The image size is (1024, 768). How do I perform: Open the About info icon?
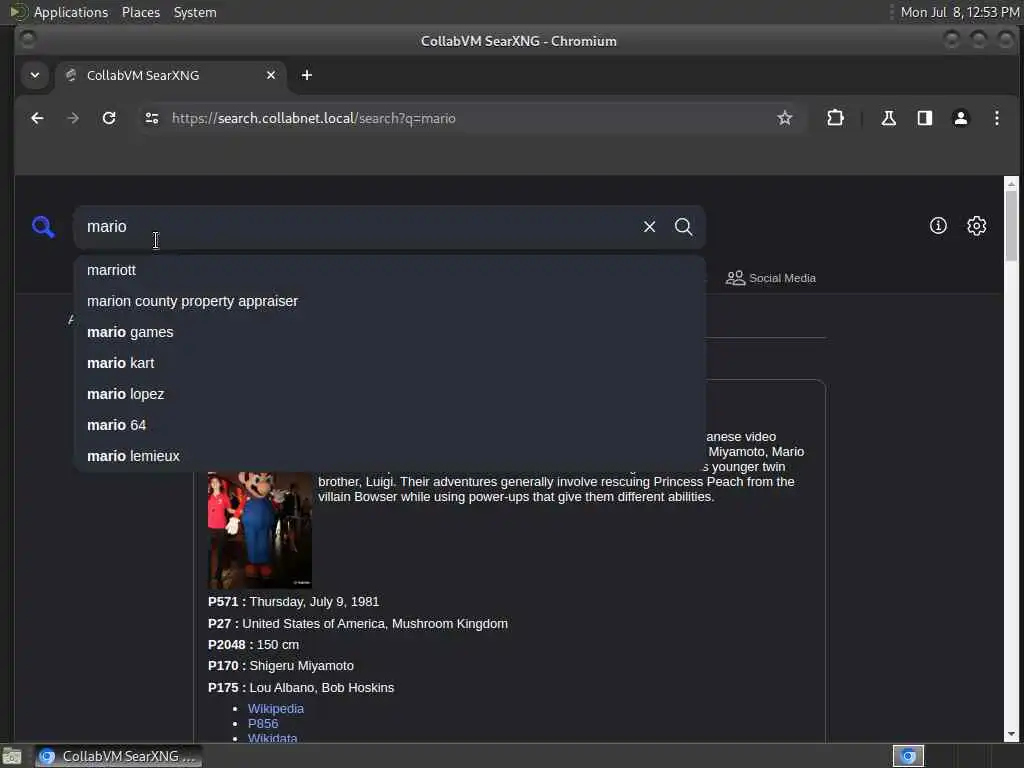click(938, 226)
